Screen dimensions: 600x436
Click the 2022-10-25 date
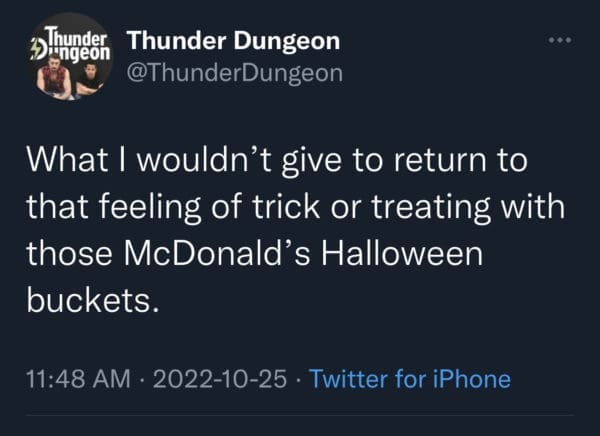pos(223,379)
